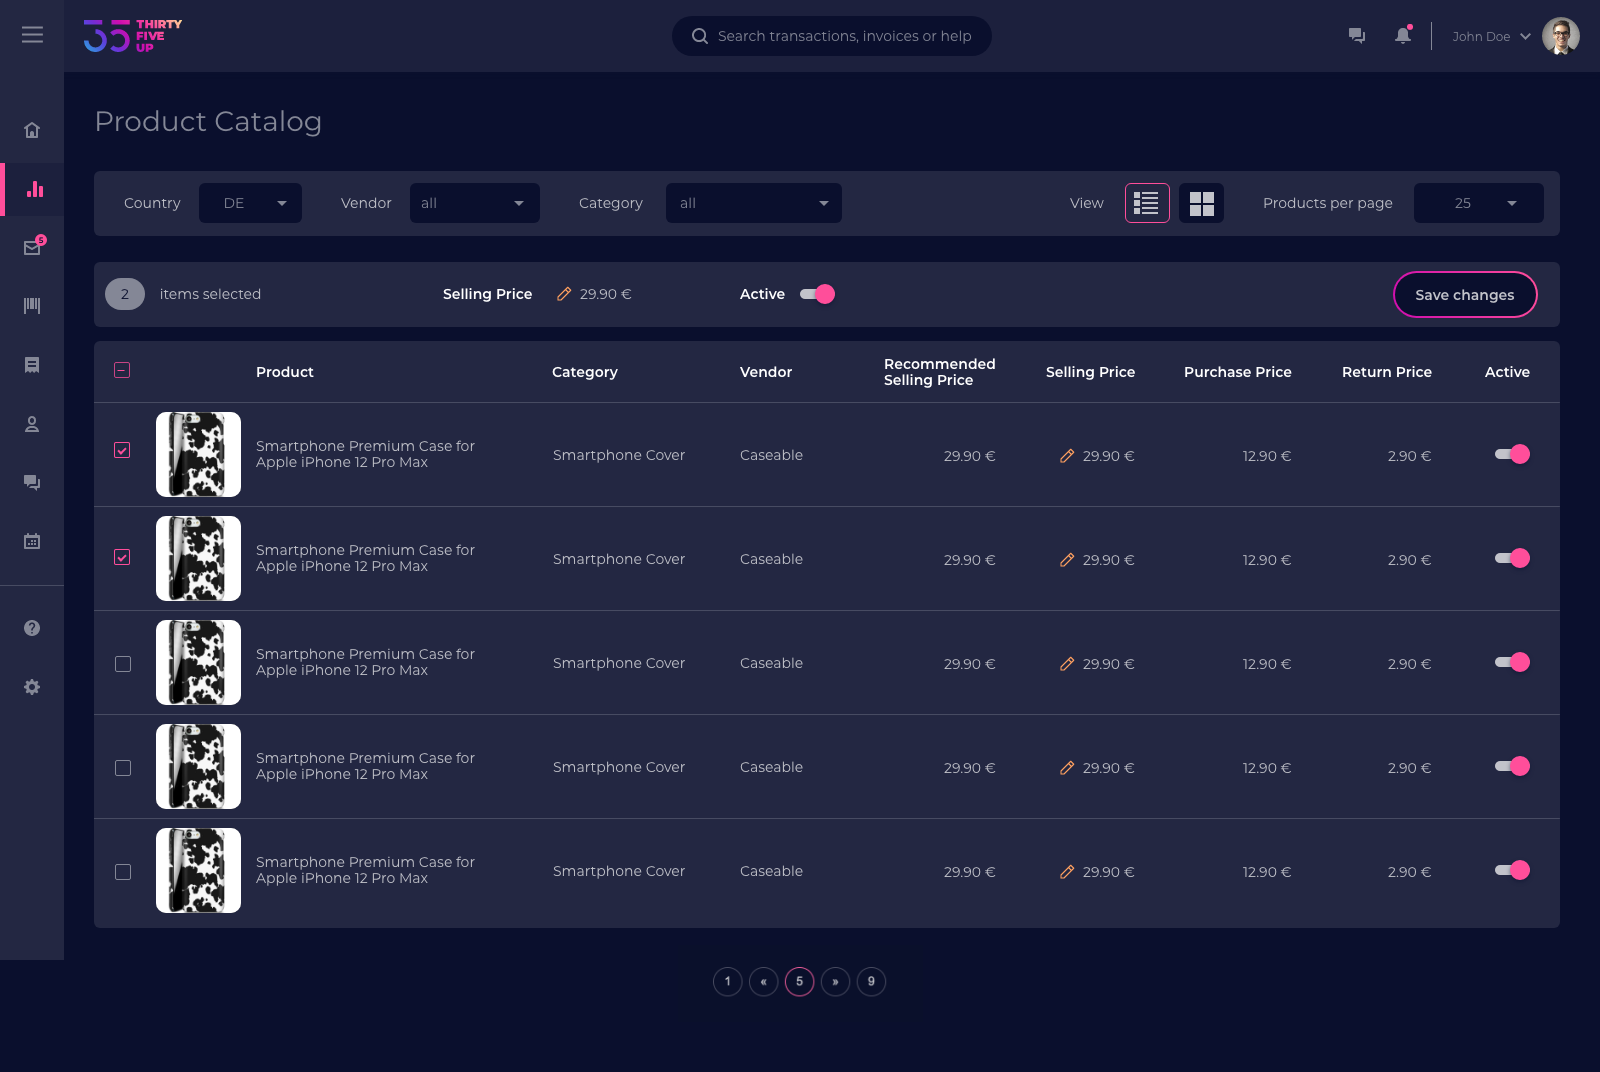Image resolution: width=1600 pixels, height=1072 pixels.
Task: Toggle Active switch in fourth product row
Action: [x=1512, y=766]
